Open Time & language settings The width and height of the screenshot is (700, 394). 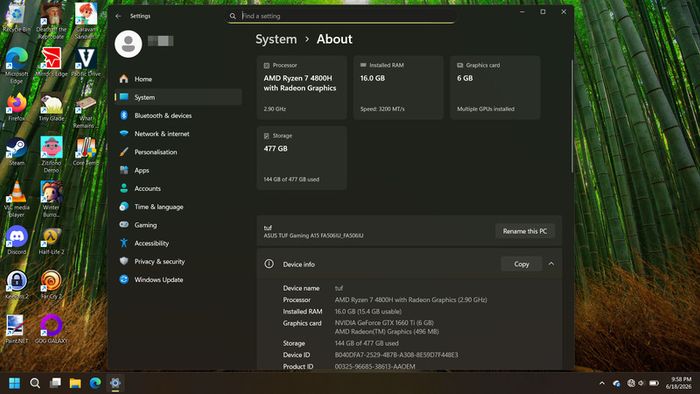[178, 207]
